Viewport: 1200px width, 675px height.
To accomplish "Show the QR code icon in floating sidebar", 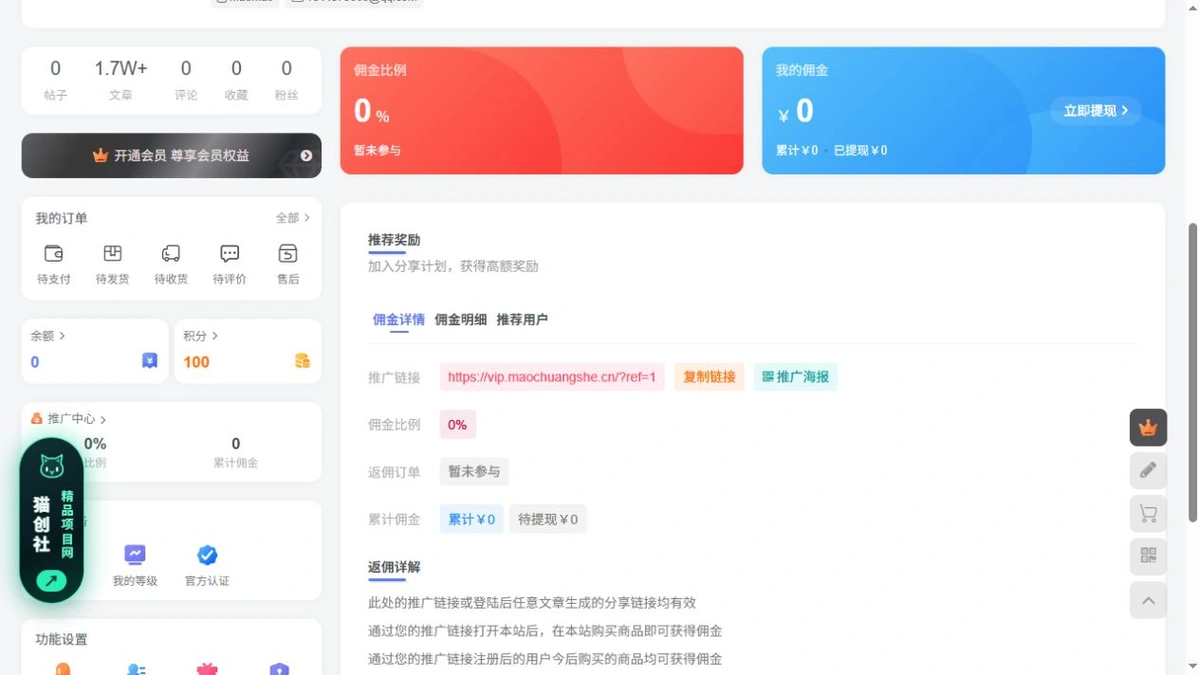I will [1148, 556].
